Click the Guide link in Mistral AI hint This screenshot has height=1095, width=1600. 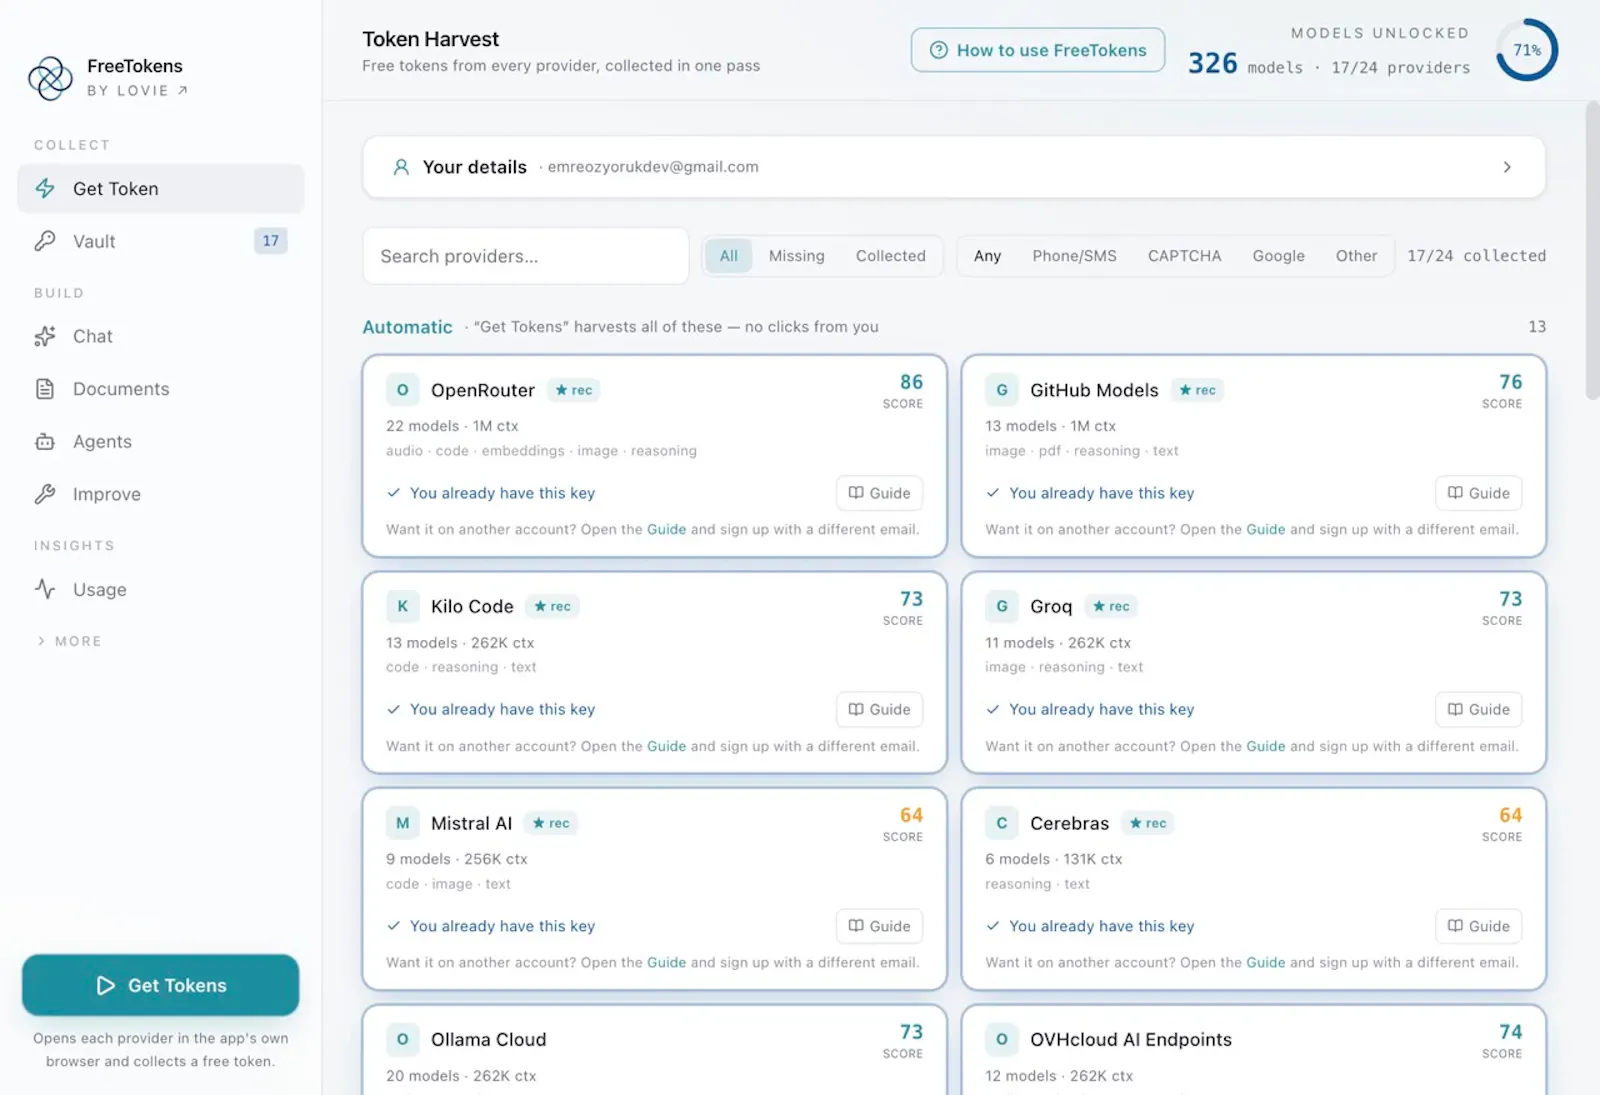pos(666,963)
